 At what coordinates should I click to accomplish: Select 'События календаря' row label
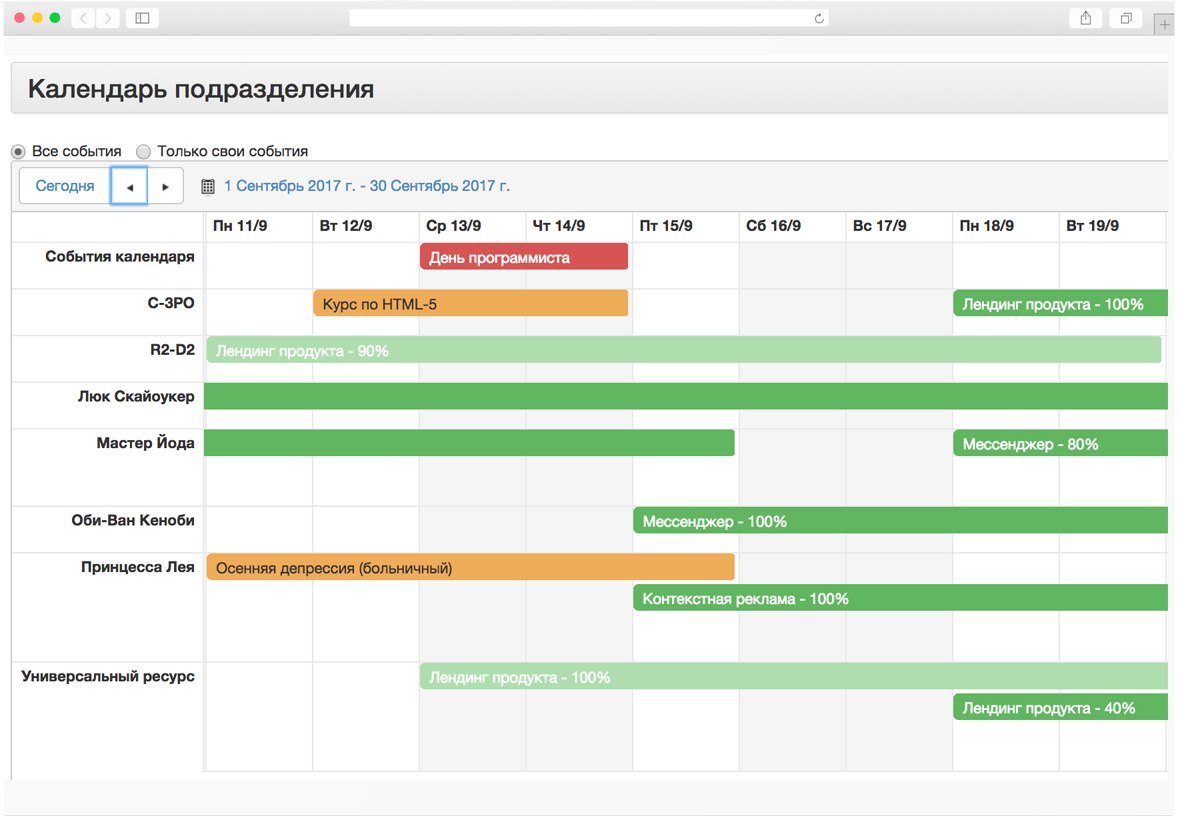point(120,257)
